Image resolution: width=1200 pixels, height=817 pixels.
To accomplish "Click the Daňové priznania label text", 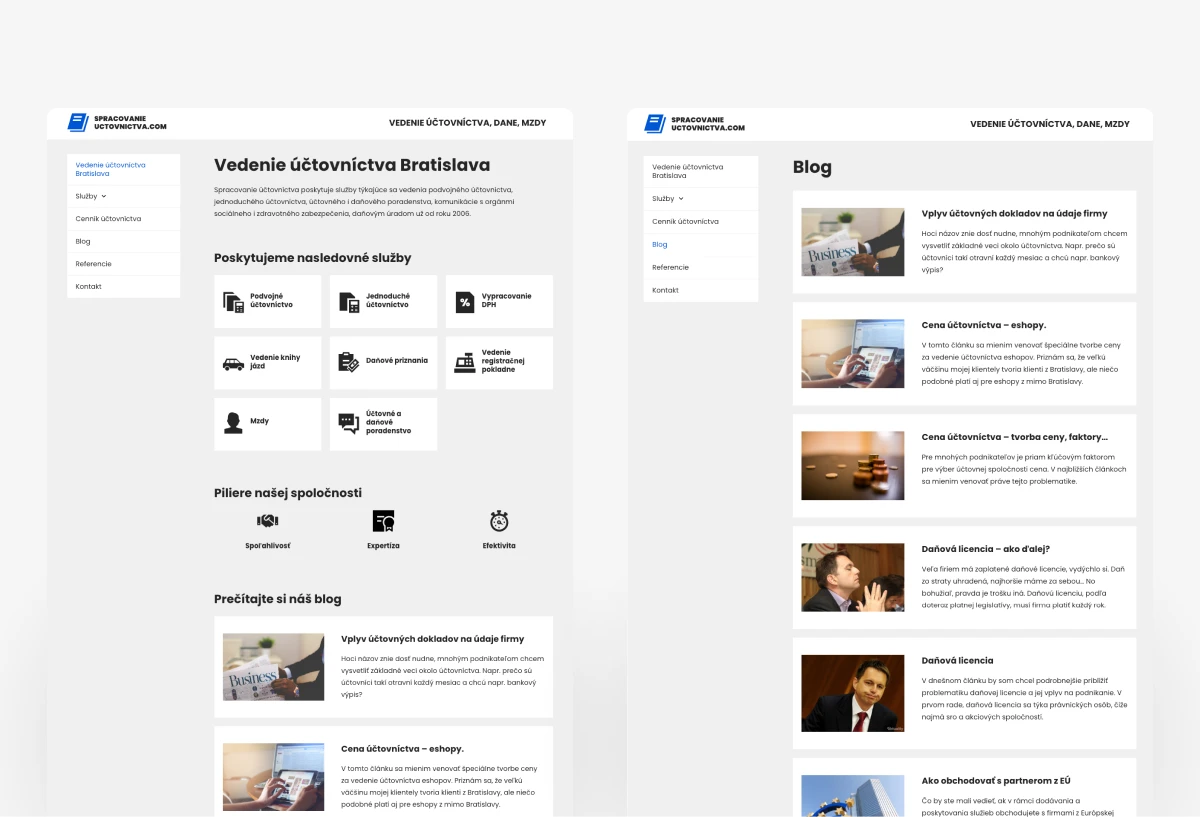I will (x=397, y=360).
